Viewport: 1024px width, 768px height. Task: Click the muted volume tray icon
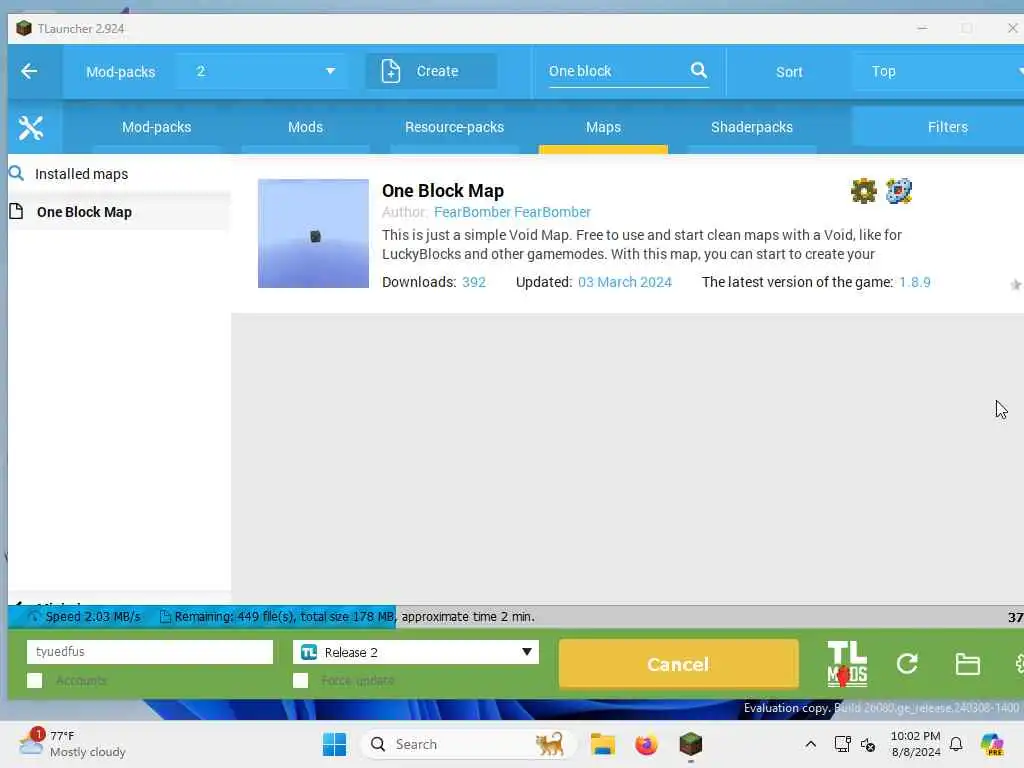pyautogui.click(x=868, y=744)
